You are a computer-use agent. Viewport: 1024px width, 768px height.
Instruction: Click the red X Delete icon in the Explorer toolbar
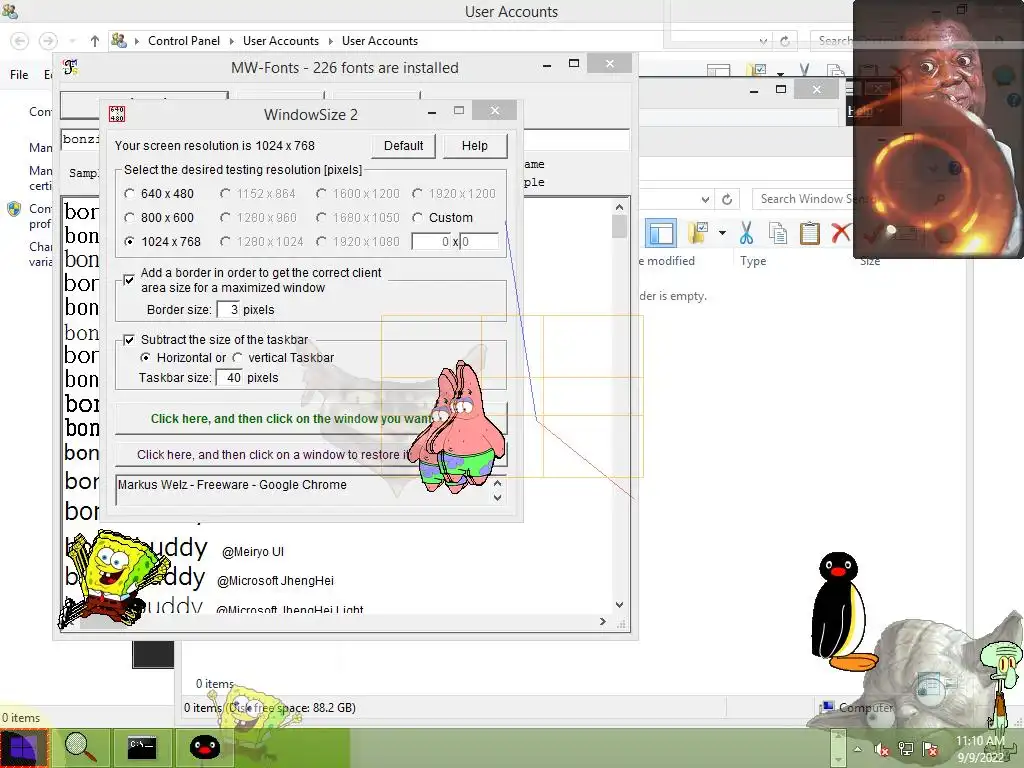click(840, 232)
